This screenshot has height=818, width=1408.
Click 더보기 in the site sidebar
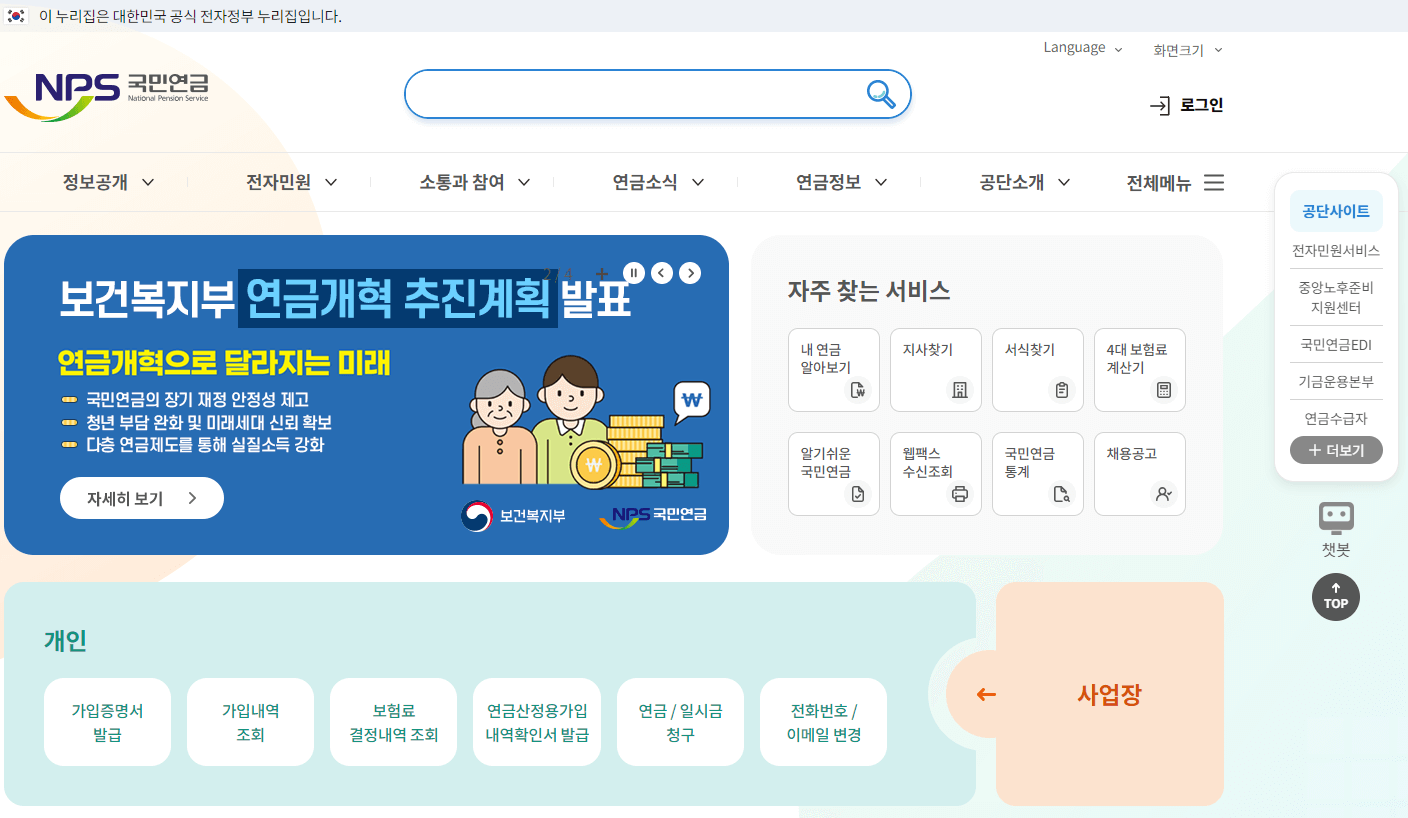coord(1335,450)
